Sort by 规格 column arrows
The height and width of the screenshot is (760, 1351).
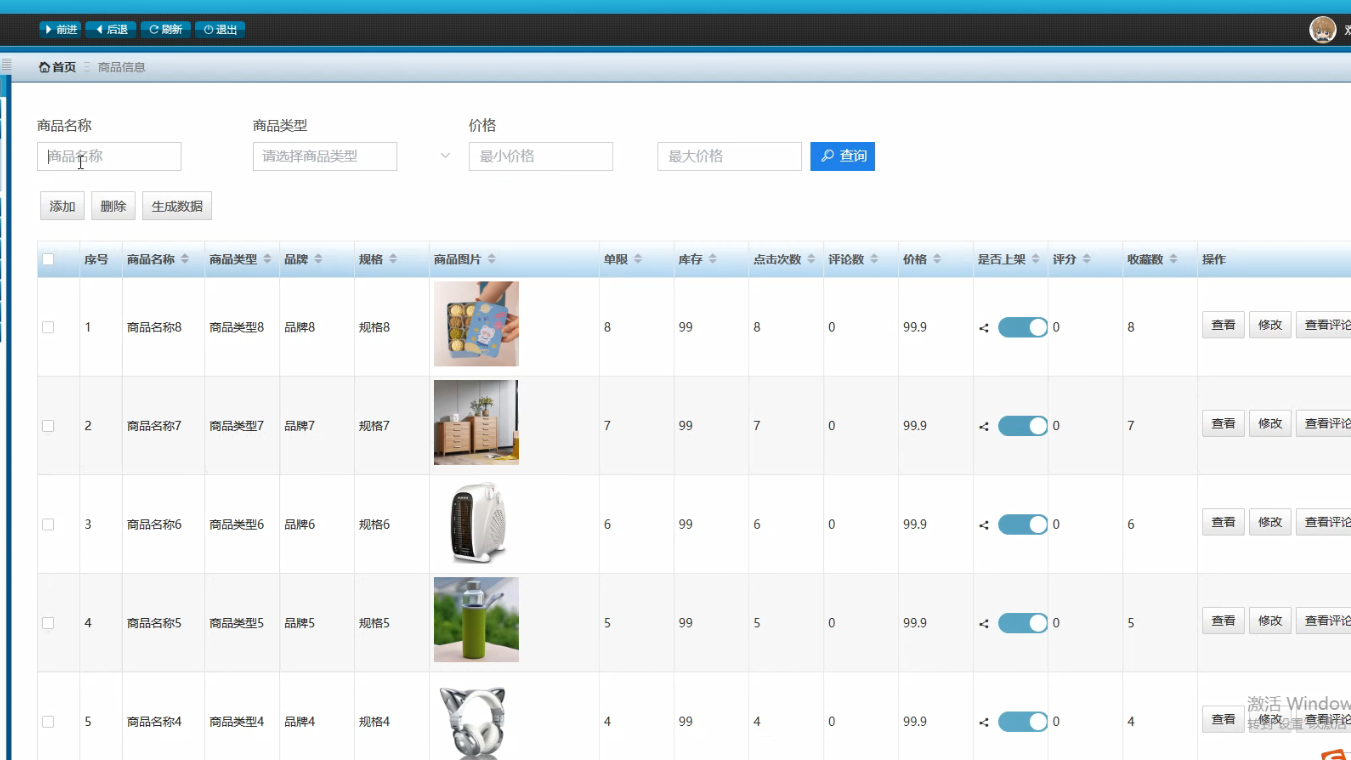coord(393,259)
